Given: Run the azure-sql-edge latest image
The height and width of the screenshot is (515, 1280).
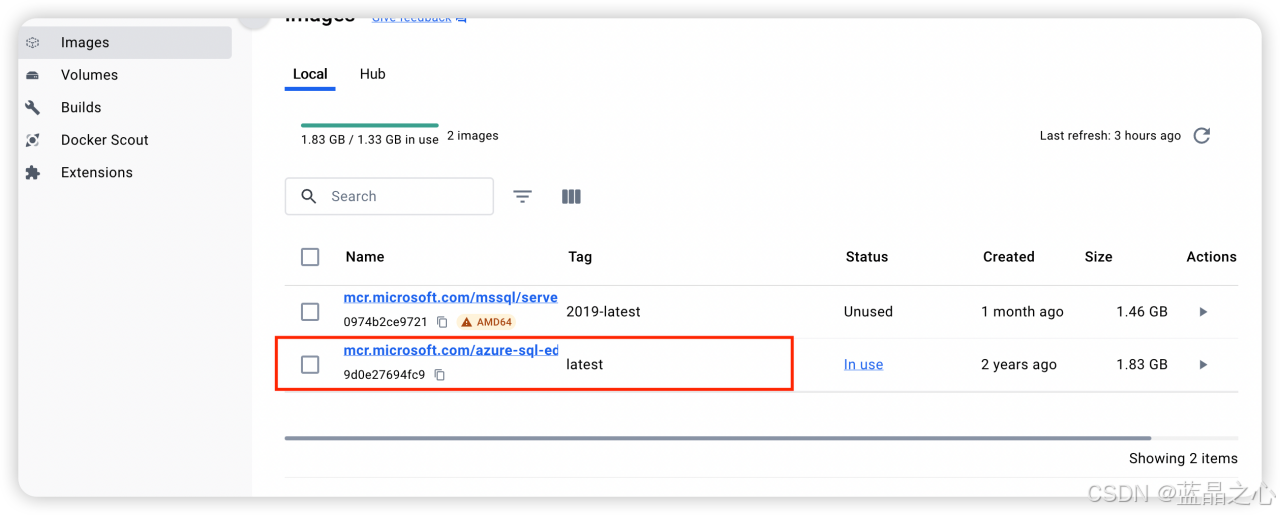Looking at the screenshot, I should click(1203, 365).
